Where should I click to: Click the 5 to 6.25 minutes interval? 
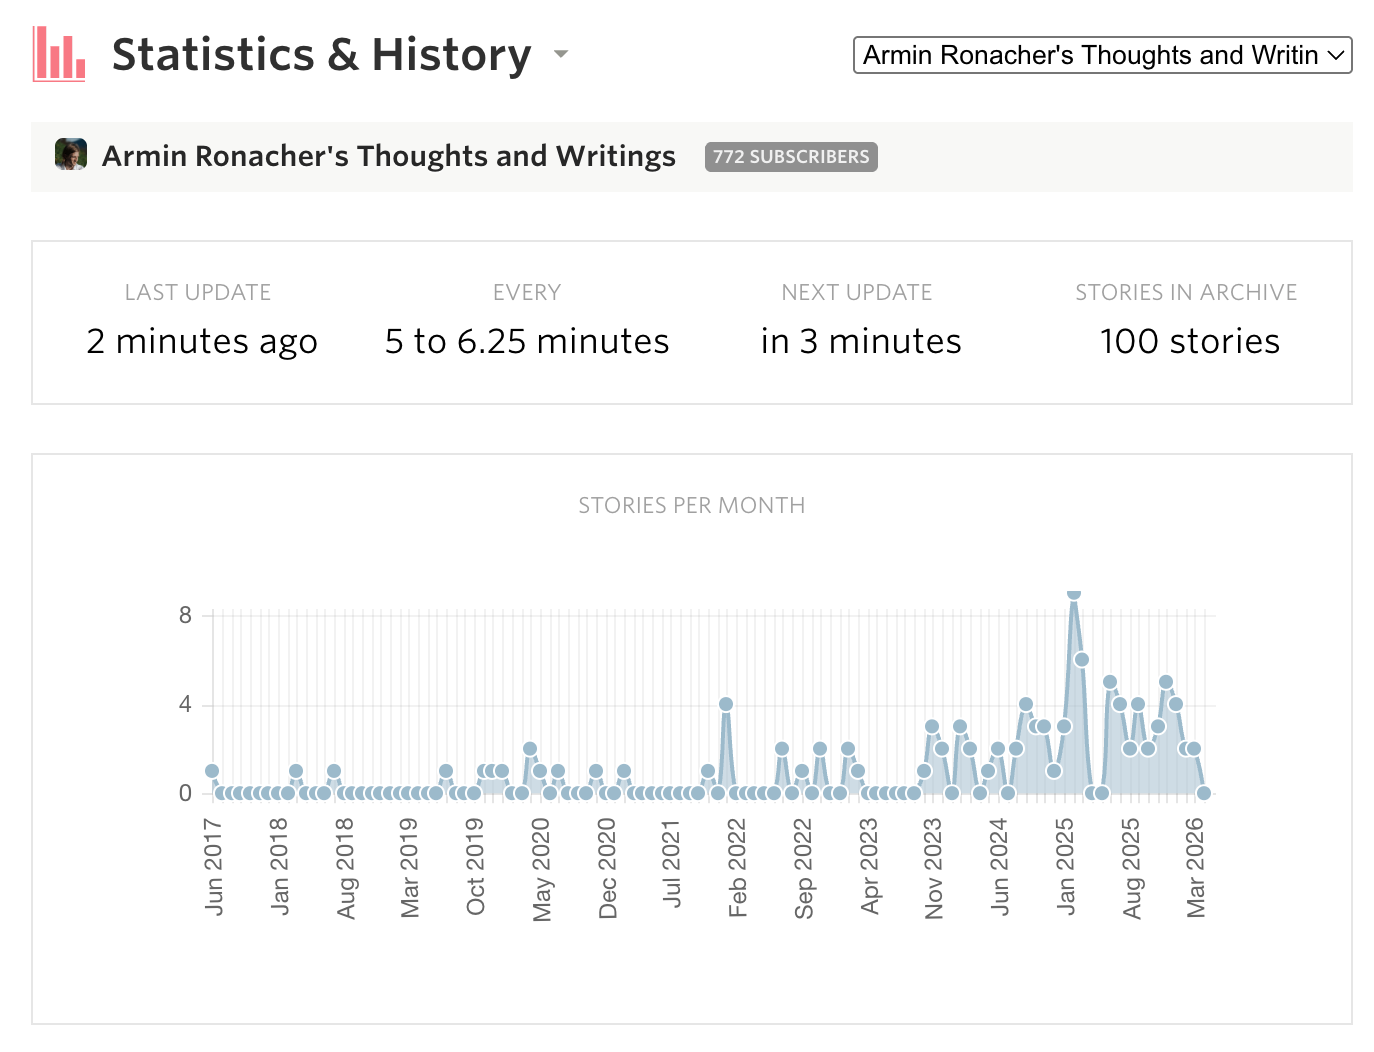[x=527, y=342]
